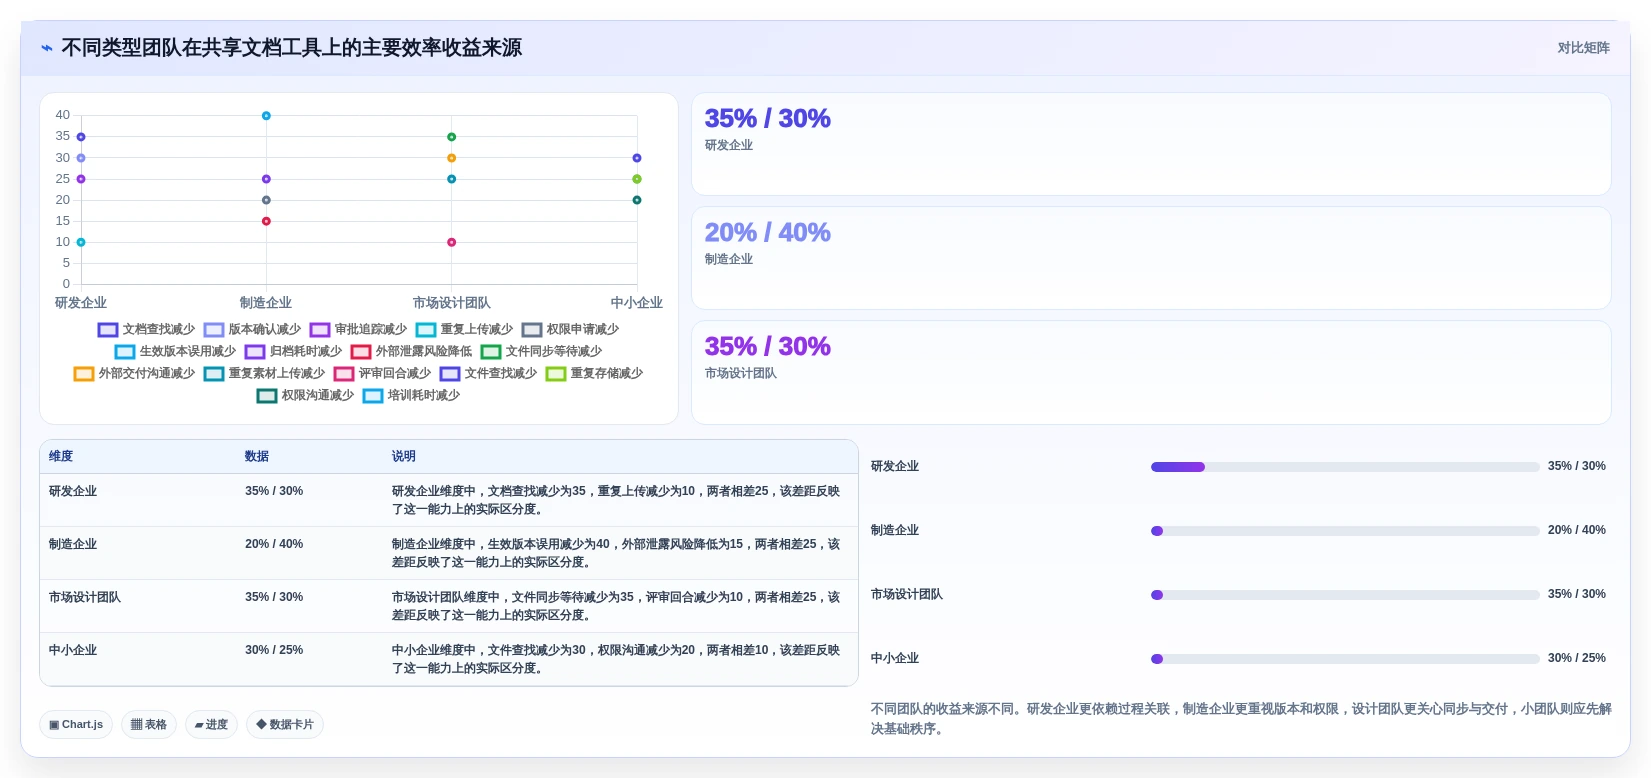Toggle the 重复上传减少 legend series
Screen dimensions: 1651x778
pyautogui.click(x=465, y=329)
